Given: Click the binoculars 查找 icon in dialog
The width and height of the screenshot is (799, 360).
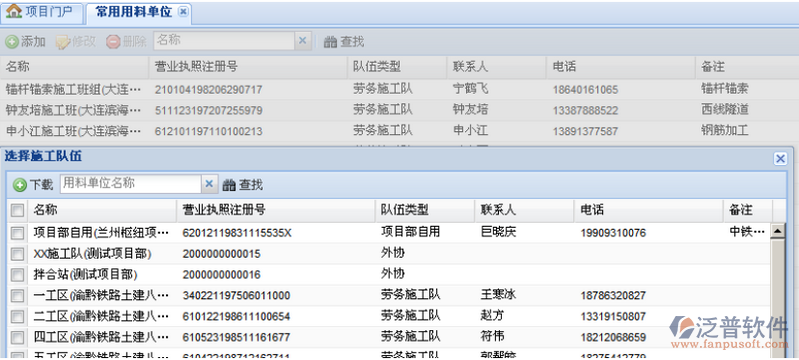Looking at the screenshot, I should (230, 185).
